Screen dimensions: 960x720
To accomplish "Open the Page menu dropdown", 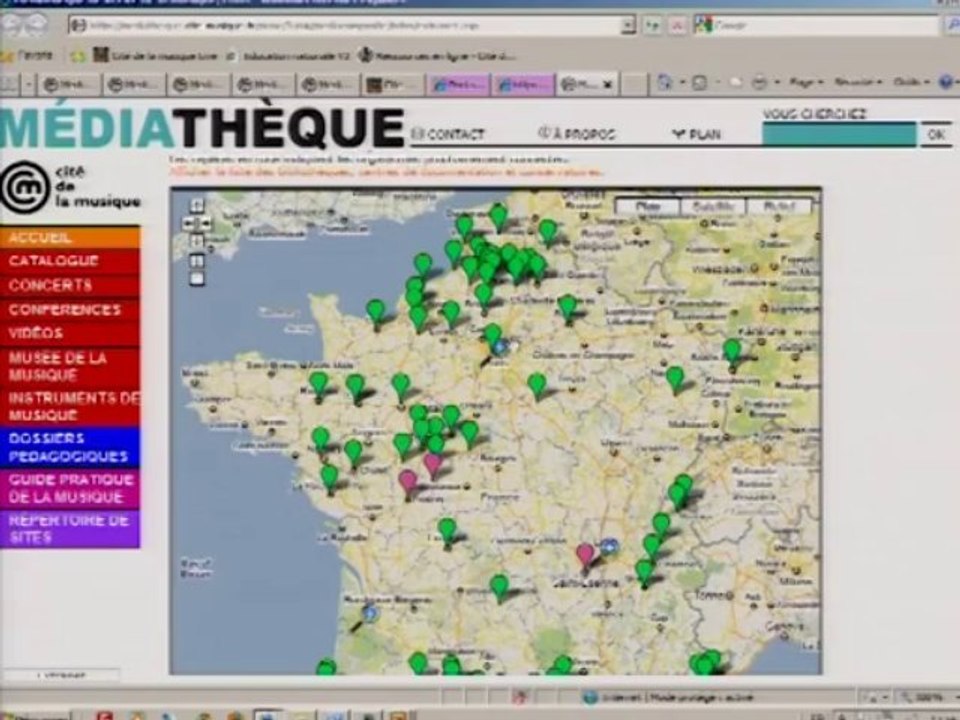I will (805, 82).
